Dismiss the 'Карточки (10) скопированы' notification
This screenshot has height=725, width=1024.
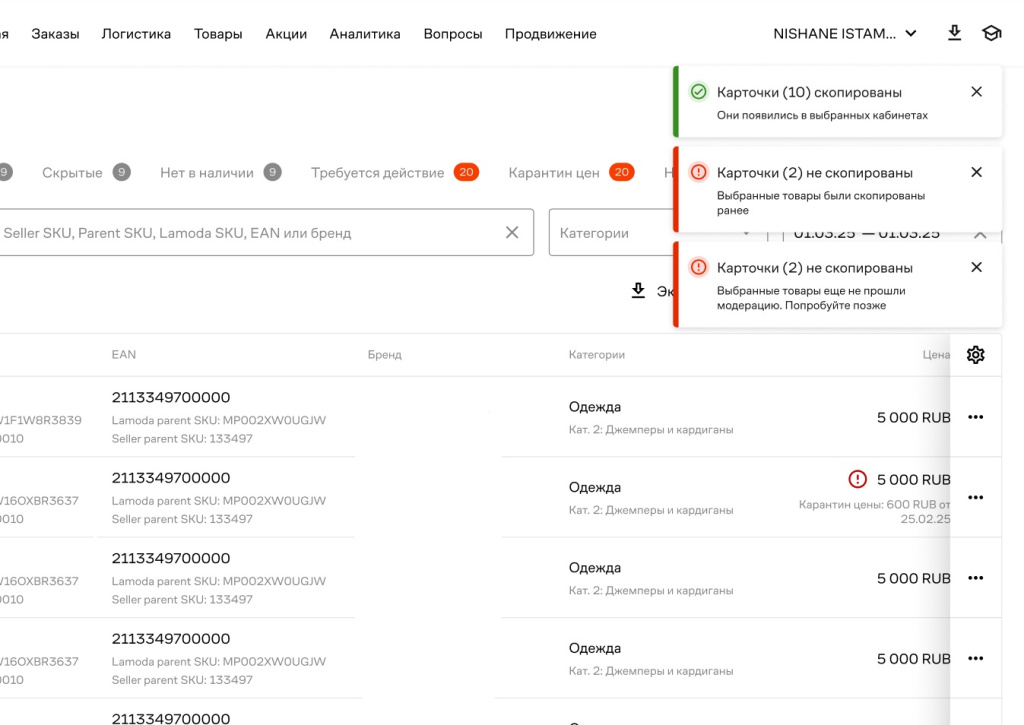pyautogui.click(x=977, y=92)
